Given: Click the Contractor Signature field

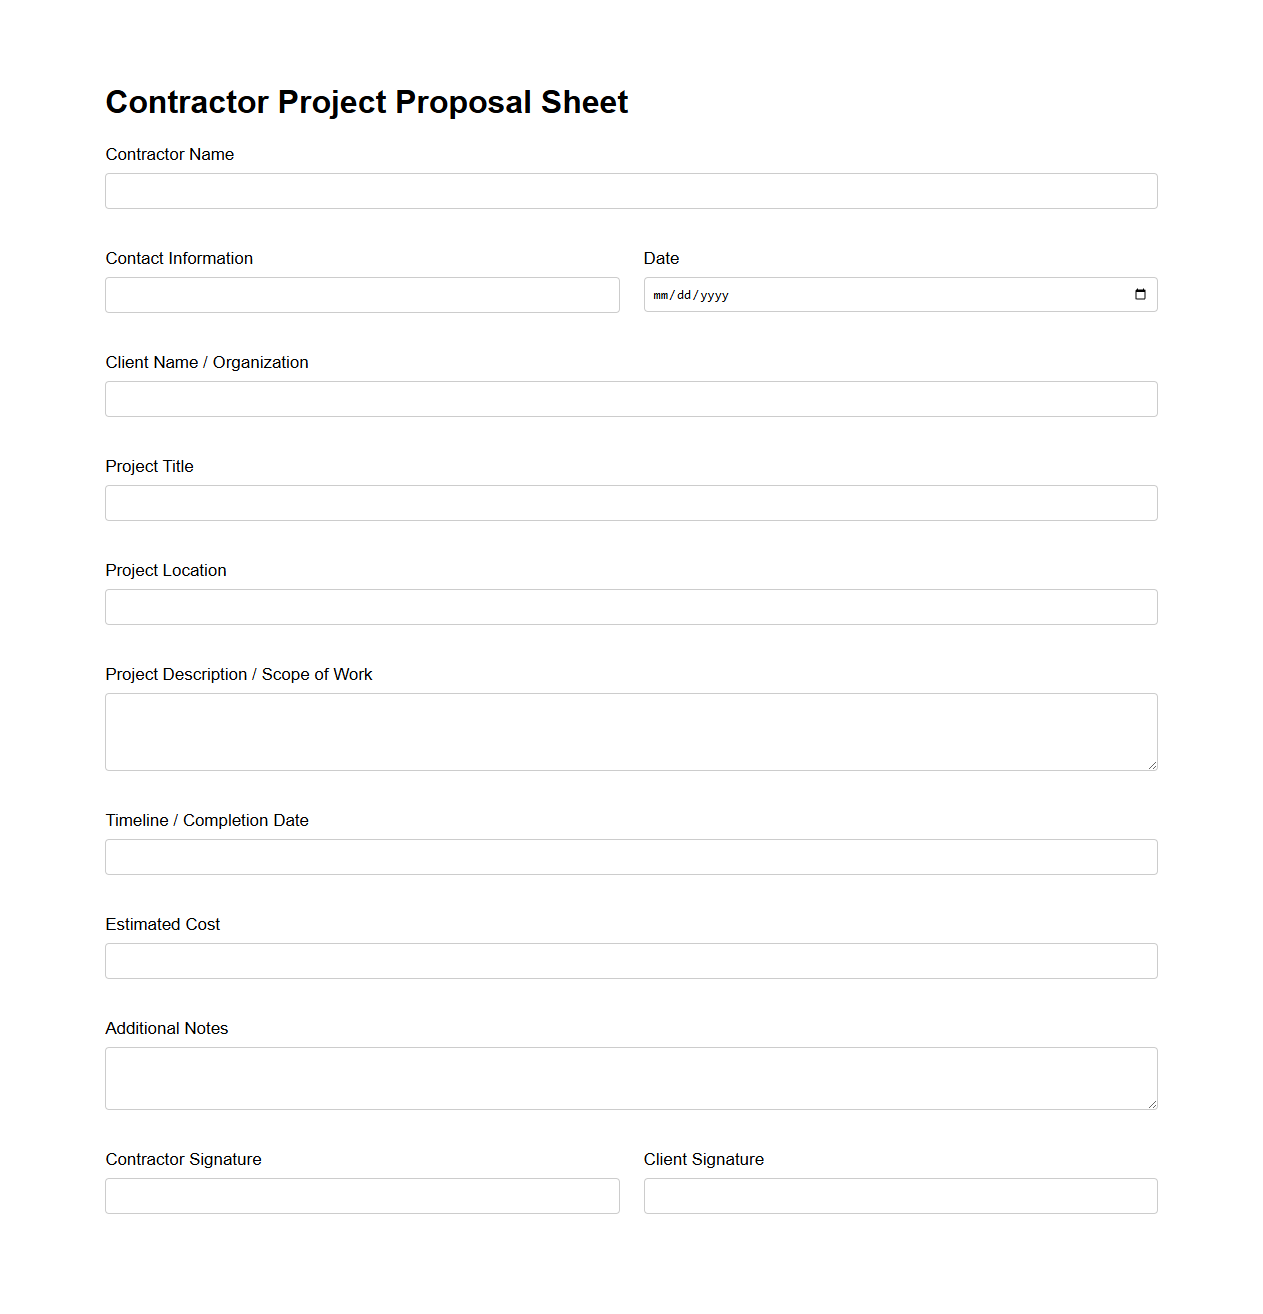Looking at the screenshot, I should 362,1195.
